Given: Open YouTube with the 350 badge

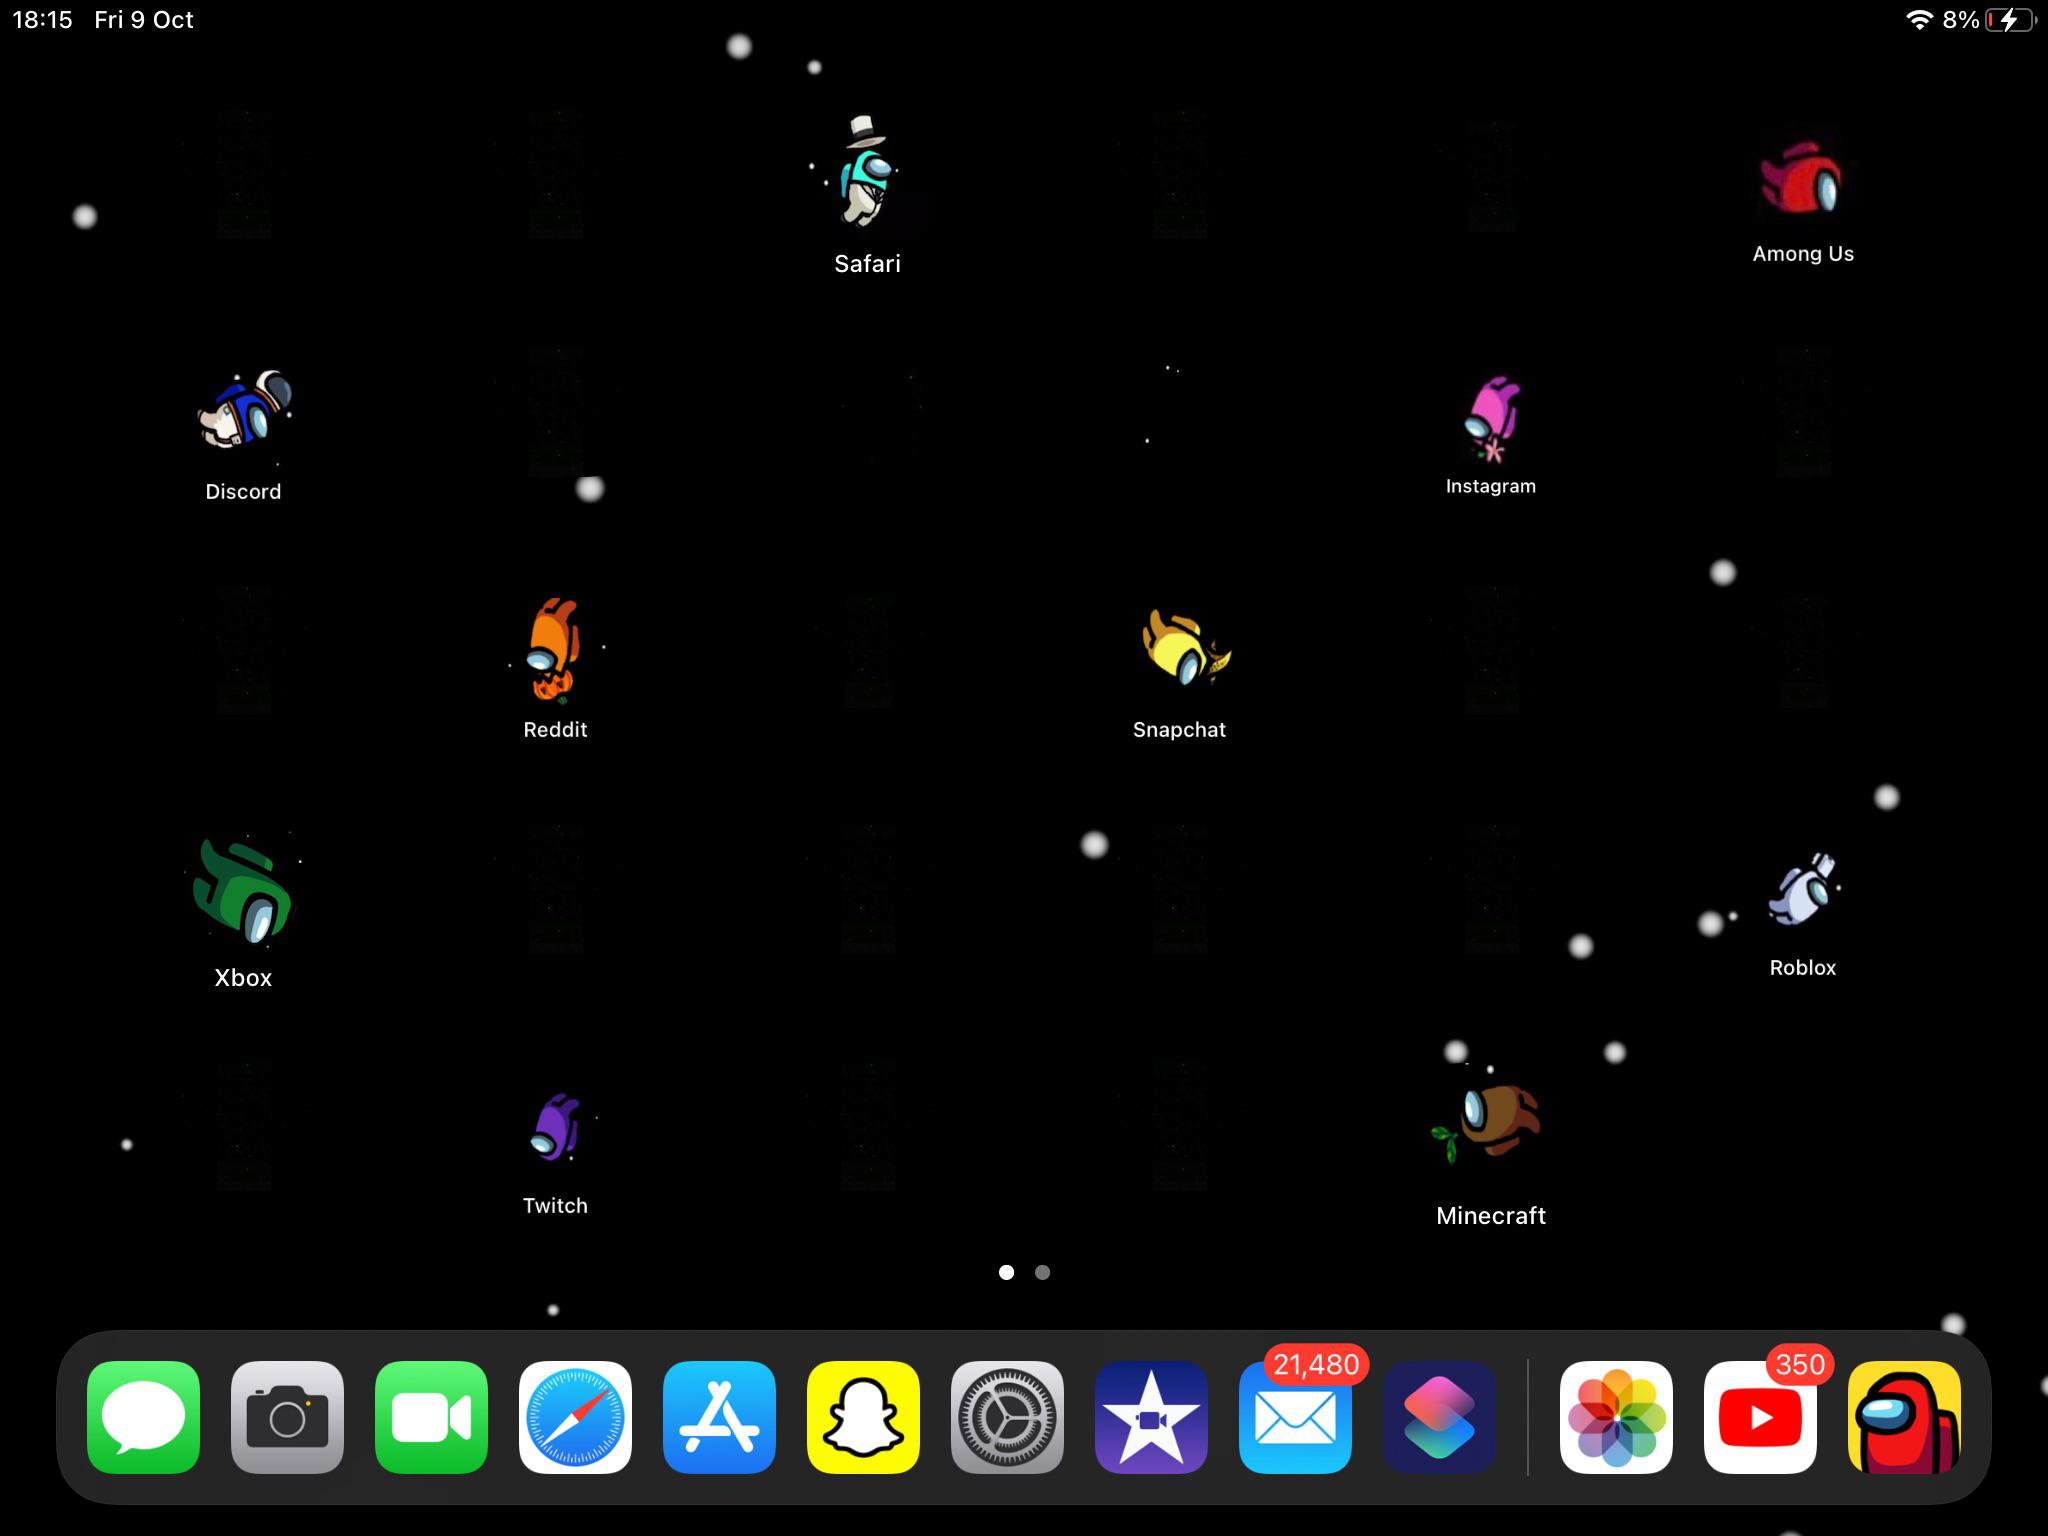Looking at the screenshot, I should pos(1759,1417).
